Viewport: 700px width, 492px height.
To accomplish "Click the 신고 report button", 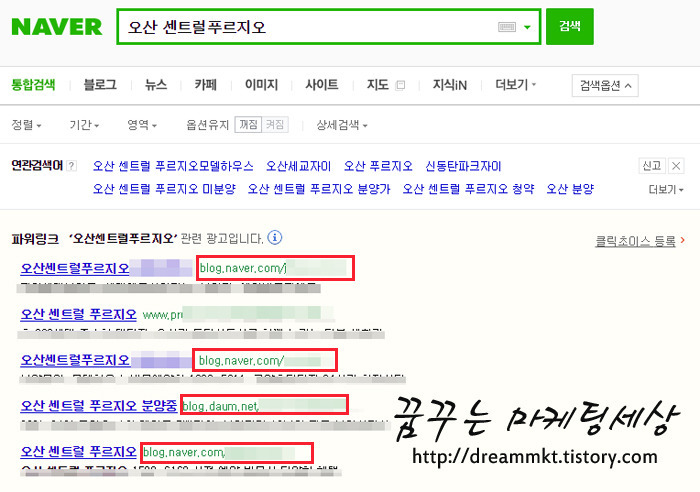I will [x=652, y=166].
